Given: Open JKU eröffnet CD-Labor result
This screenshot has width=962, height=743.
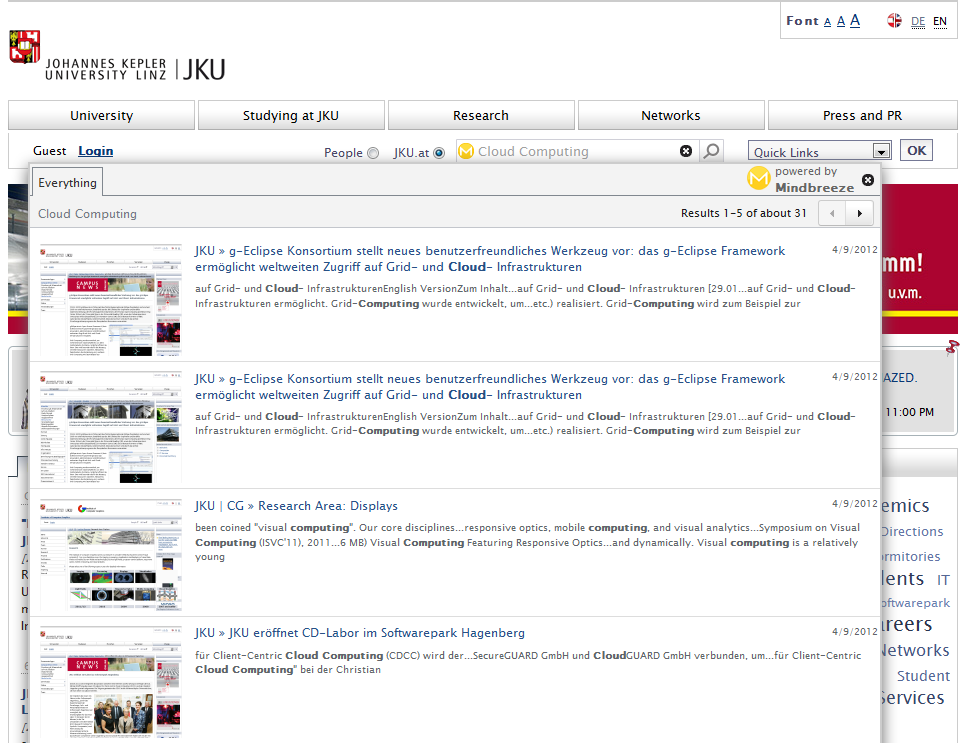Looking at the screenshot, I should click(x=360, y=633).
